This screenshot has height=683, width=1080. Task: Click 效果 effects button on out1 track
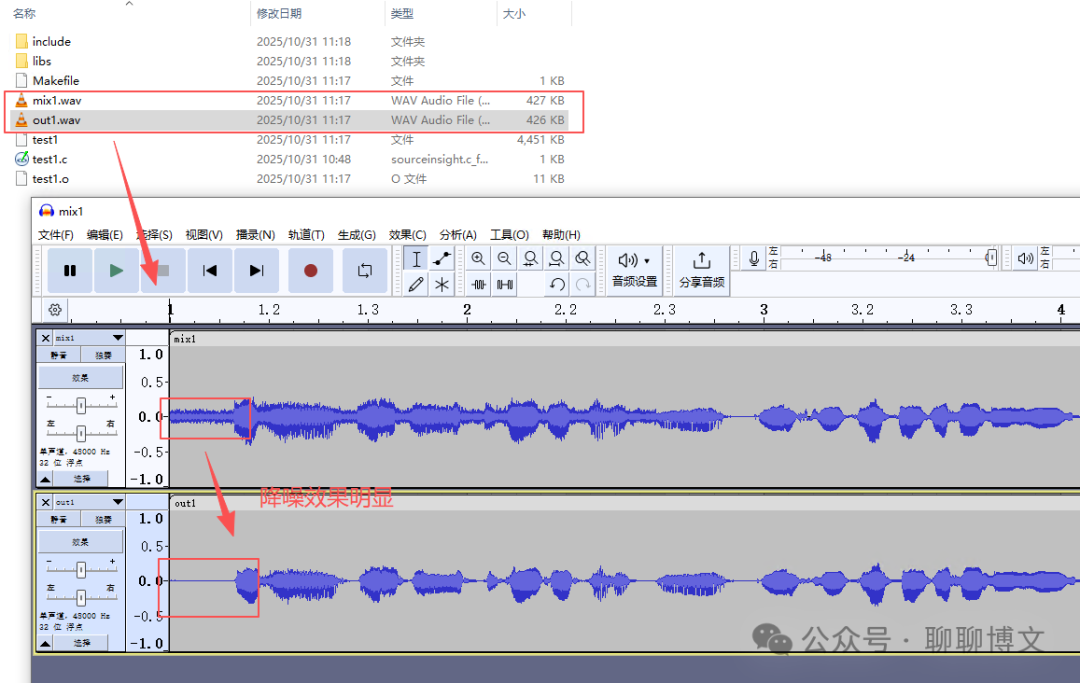(81, 542)
